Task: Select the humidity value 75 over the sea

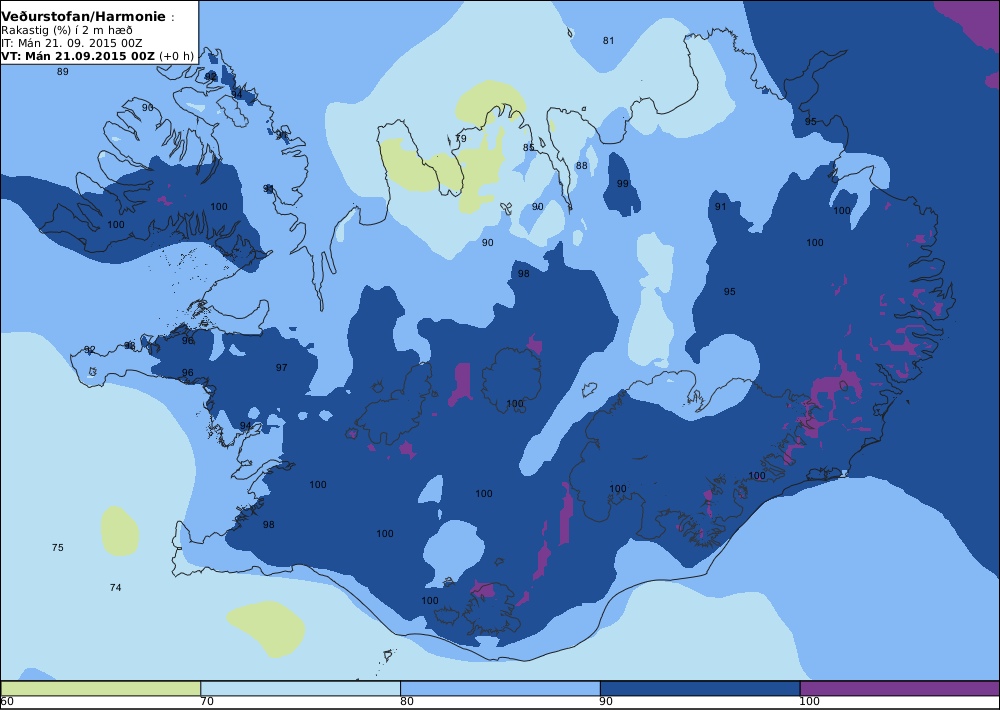Action: pyautogui.click(x=57, y=547)
